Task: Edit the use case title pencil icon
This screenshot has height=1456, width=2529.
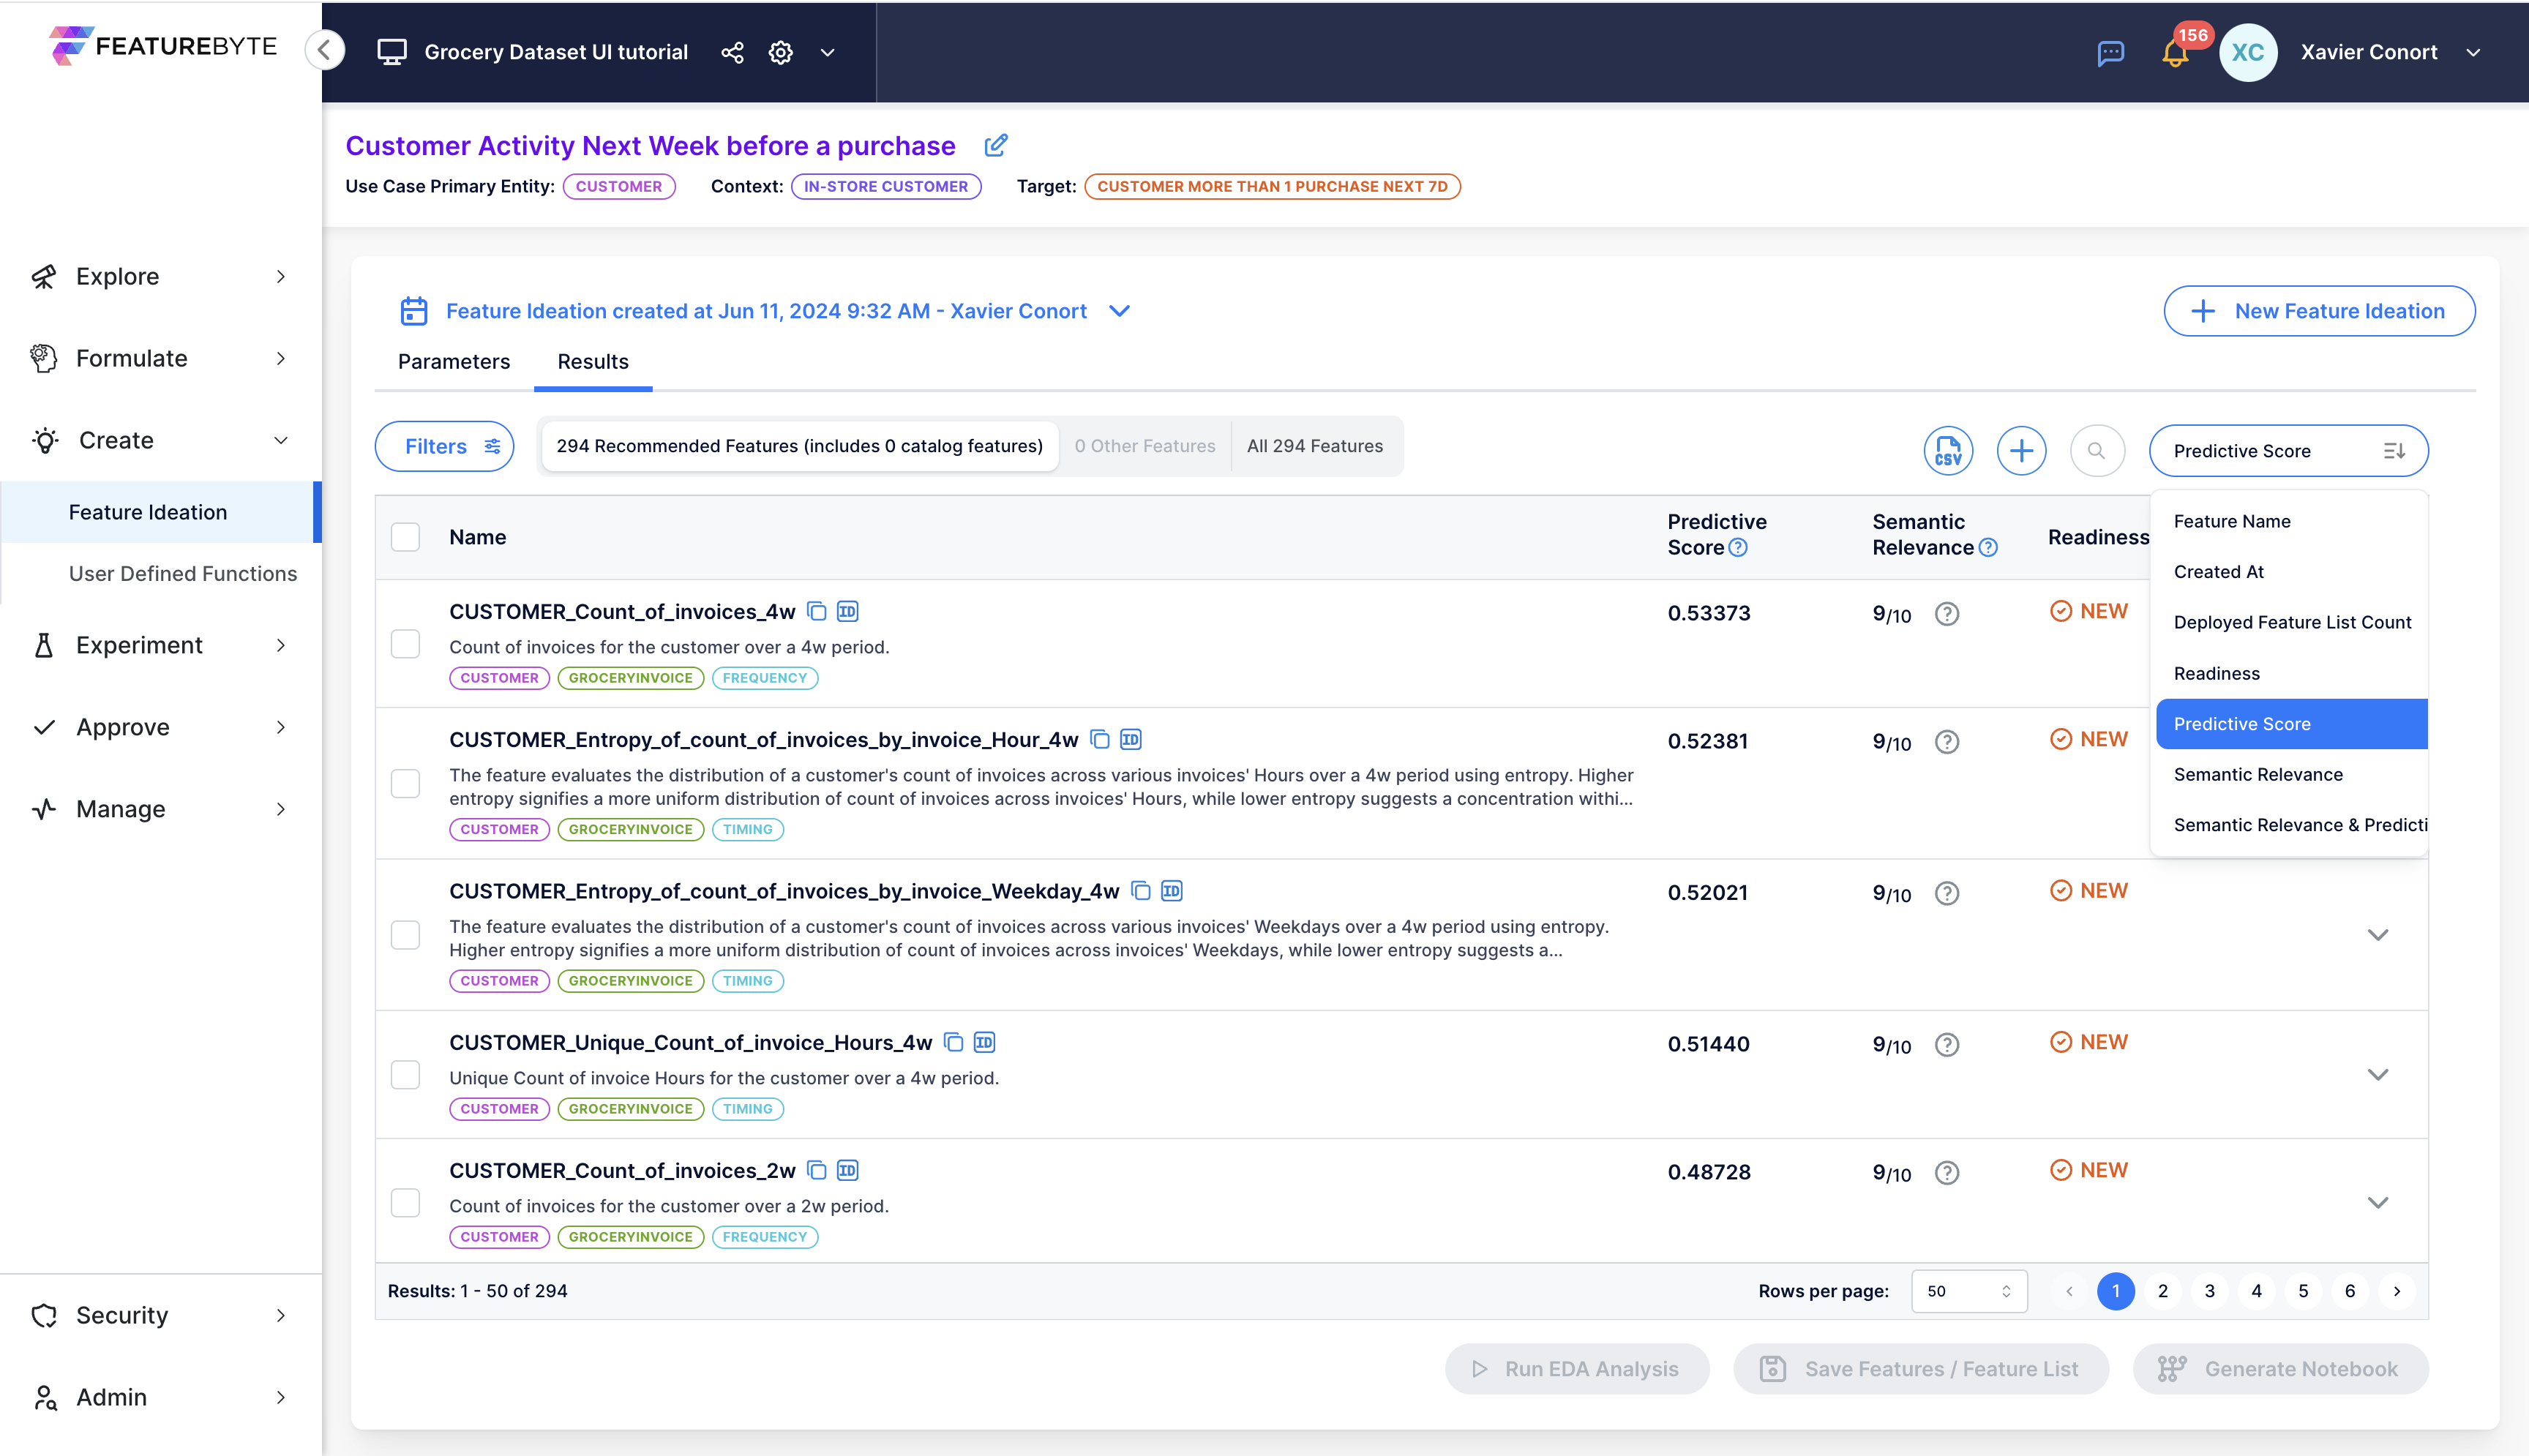Action: coord(996,145)
